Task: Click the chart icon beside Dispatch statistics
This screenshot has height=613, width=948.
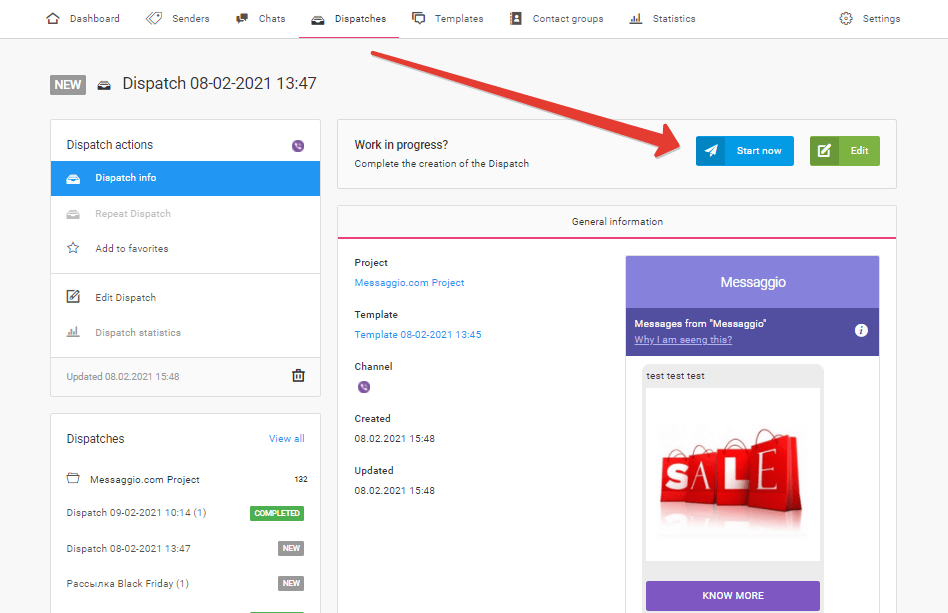Action: (x=73, y=332)
